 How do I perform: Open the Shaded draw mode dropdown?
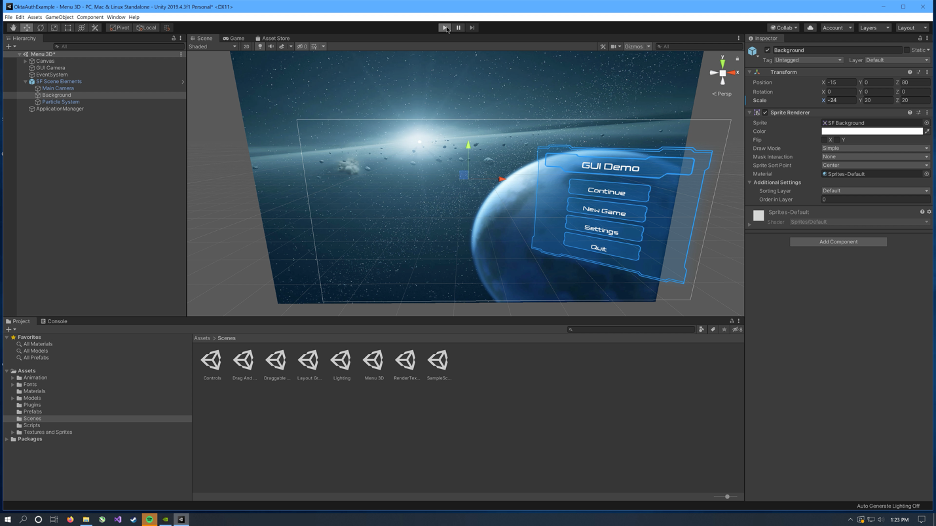(x=210, y=46)
